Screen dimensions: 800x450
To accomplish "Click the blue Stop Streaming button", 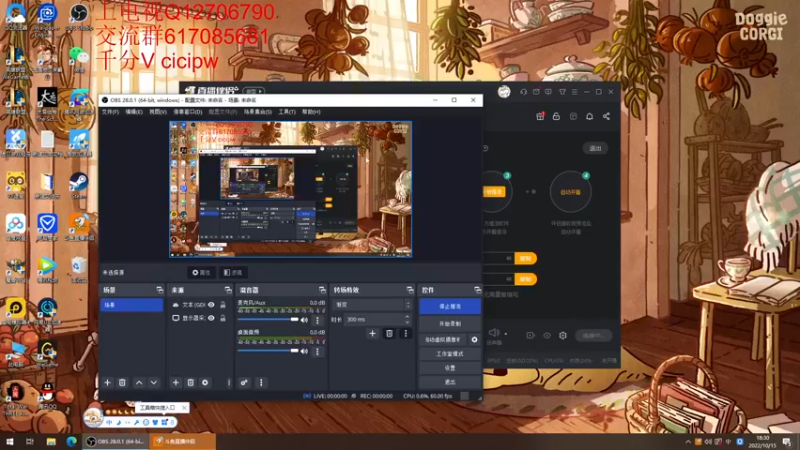I will point(450,306).
